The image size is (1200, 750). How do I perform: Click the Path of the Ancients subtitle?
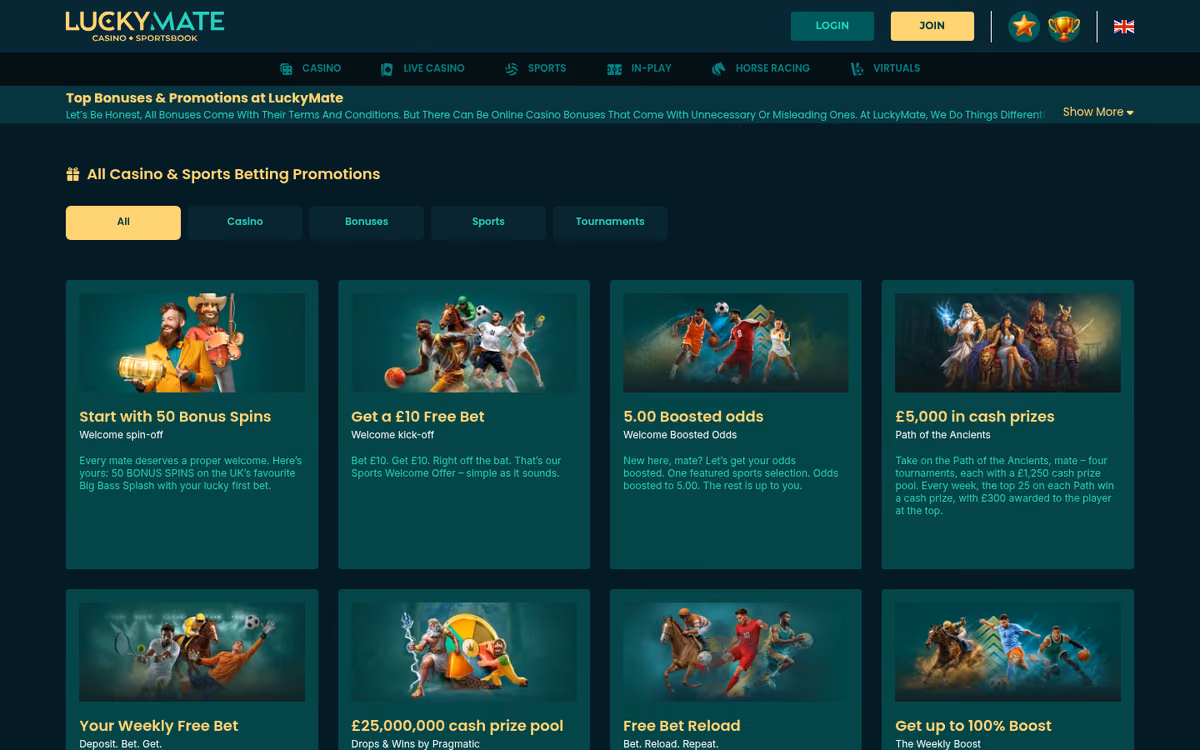click(x=943, y=435)
